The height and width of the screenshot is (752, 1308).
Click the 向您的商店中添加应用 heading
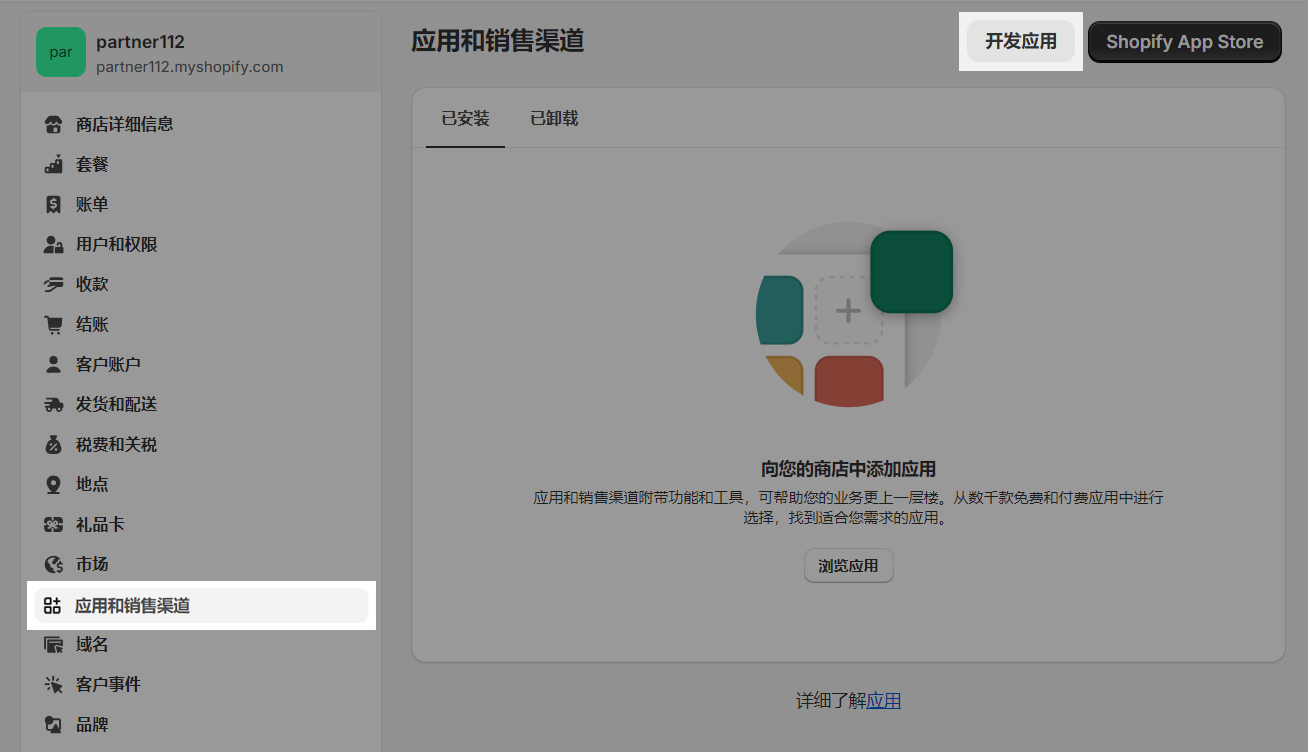(x=848, y=469)
